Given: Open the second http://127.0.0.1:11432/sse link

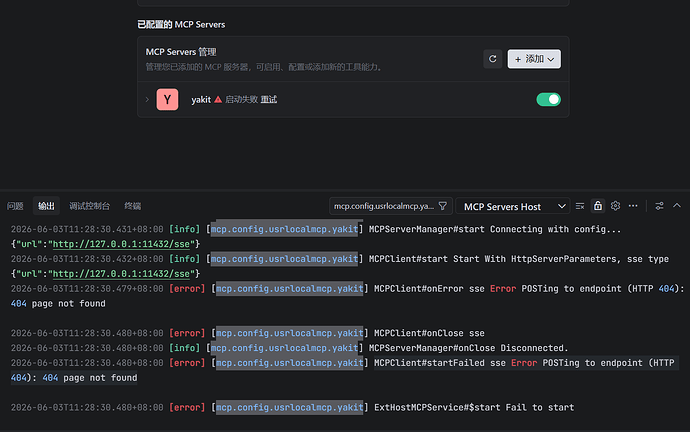Looking at the screenshot, I should click(121, 274).
